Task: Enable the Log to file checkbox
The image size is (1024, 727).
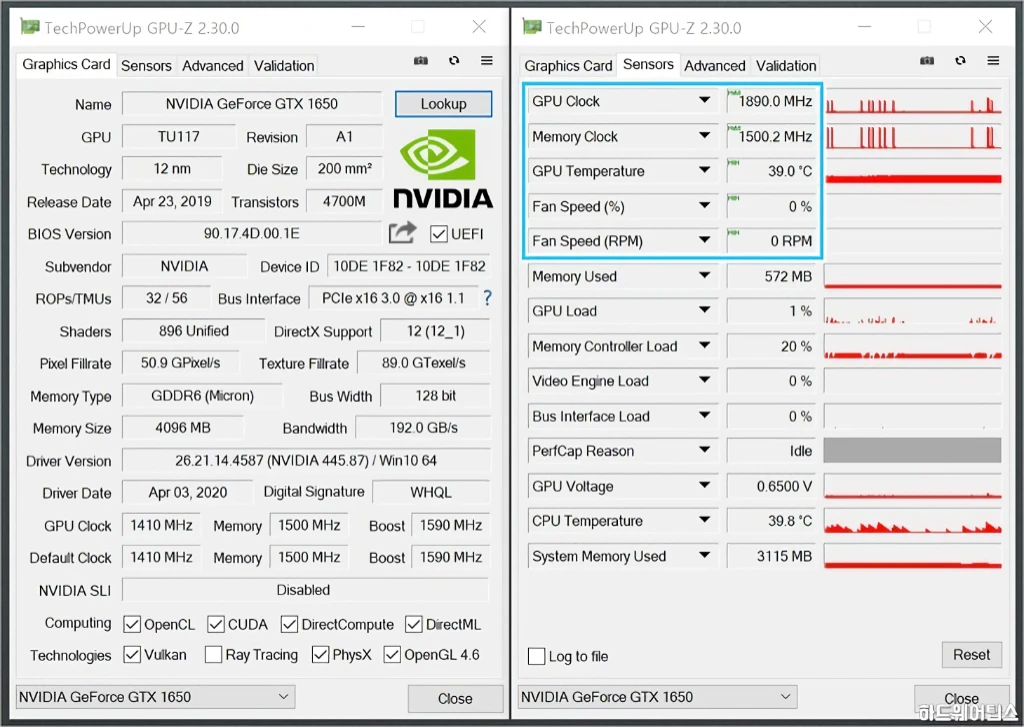Action: point(536,656)
